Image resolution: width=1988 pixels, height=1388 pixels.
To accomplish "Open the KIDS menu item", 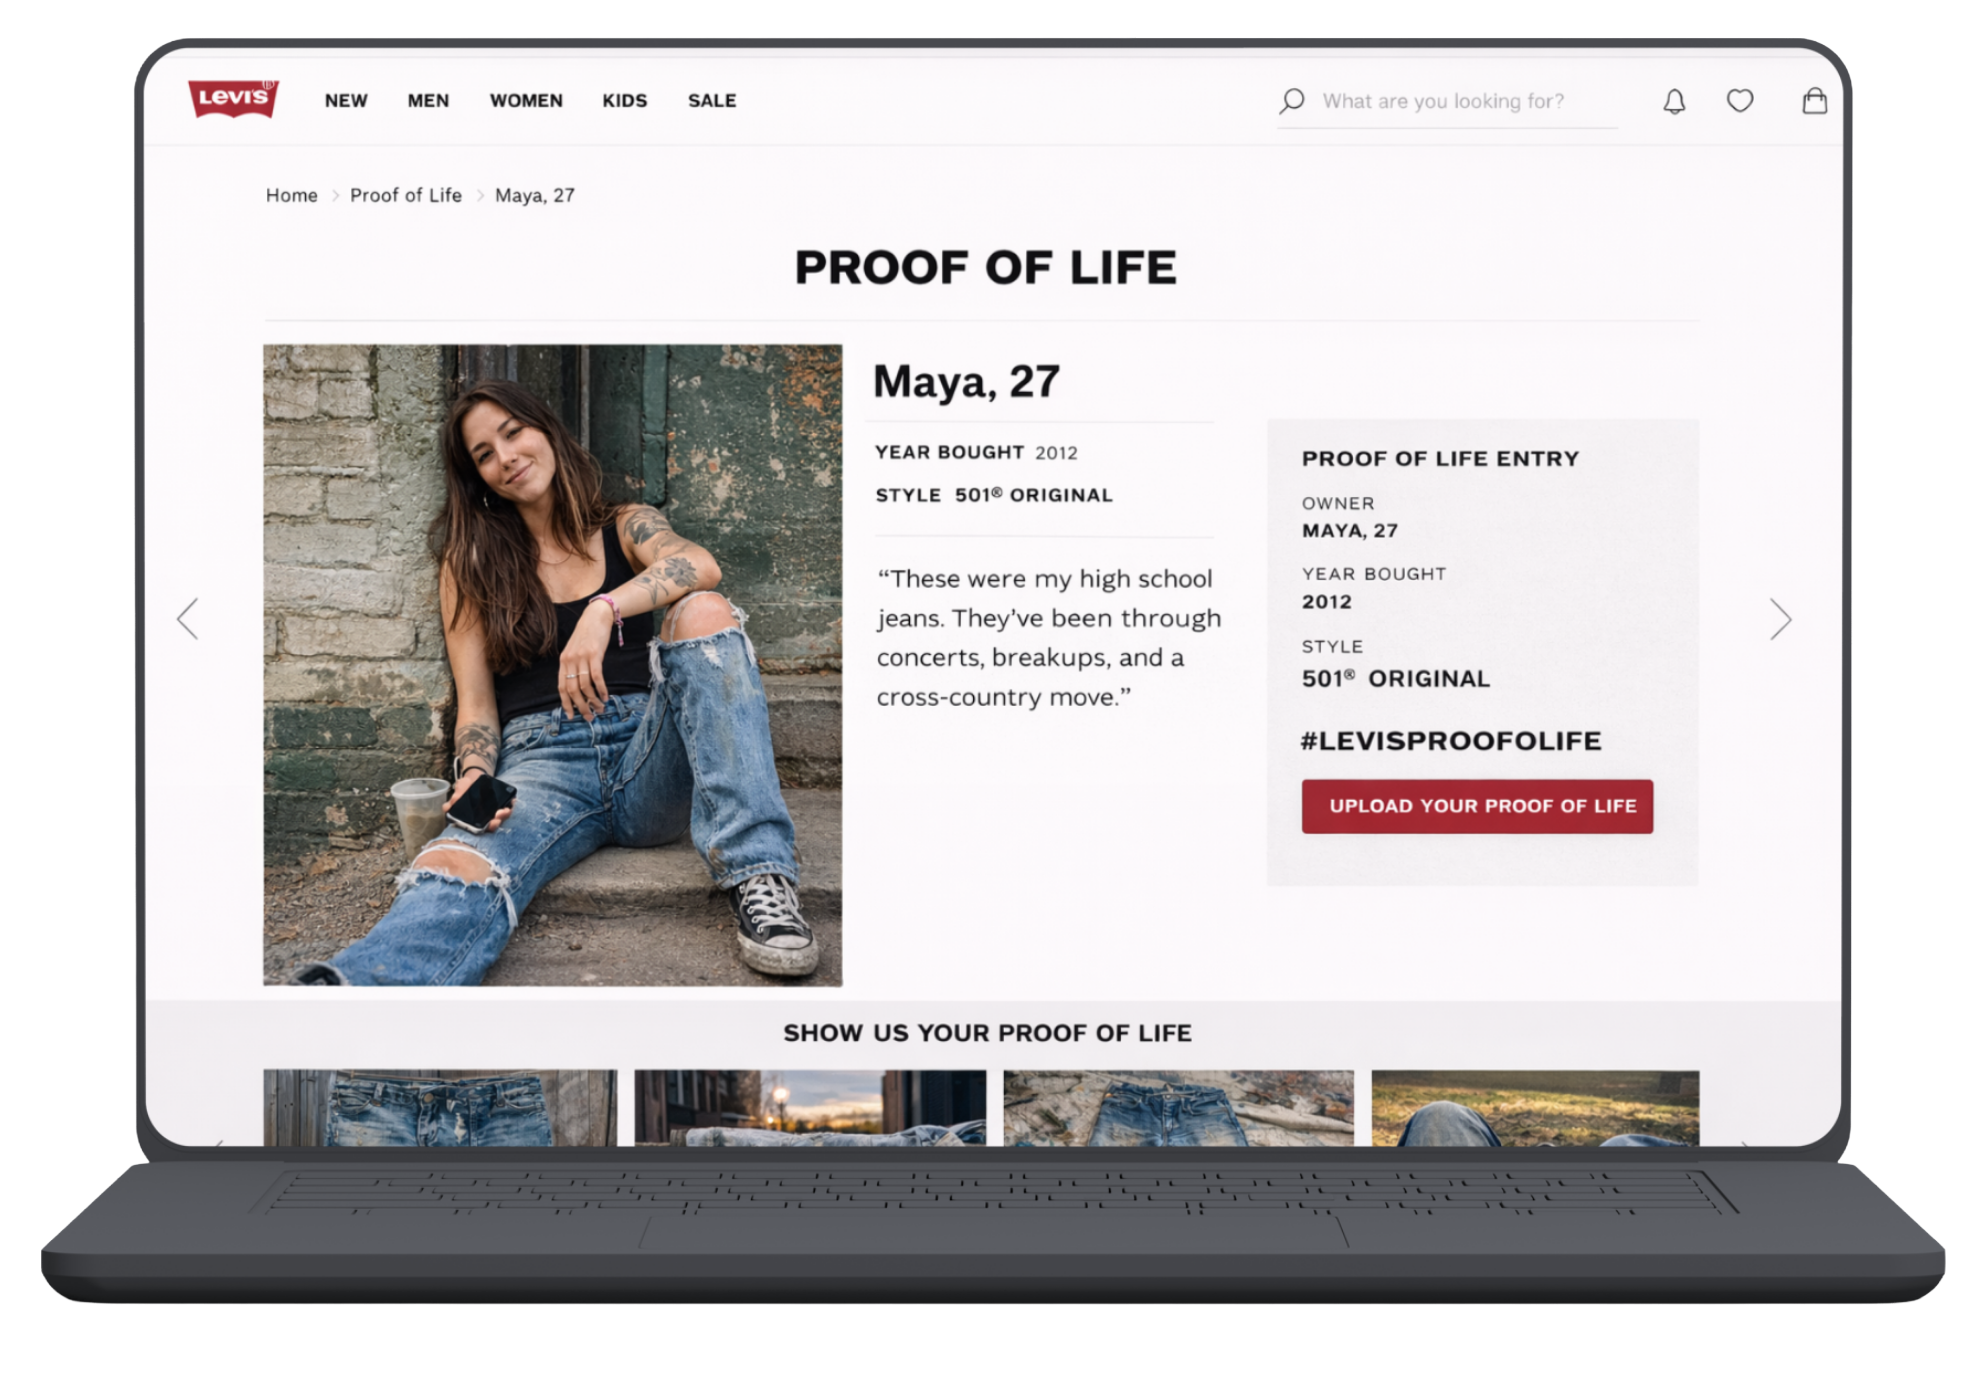I will tap(625, 101).
